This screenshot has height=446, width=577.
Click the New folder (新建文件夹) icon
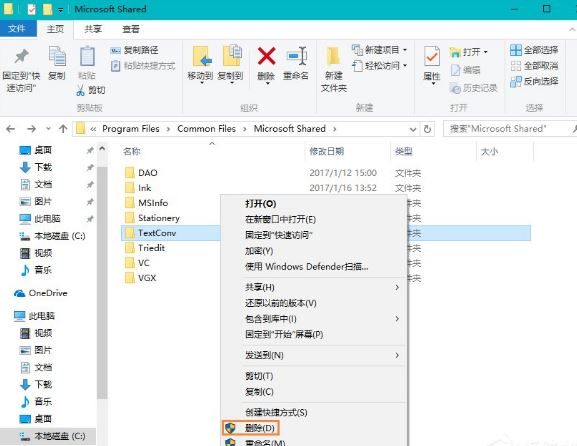[333, 57]
